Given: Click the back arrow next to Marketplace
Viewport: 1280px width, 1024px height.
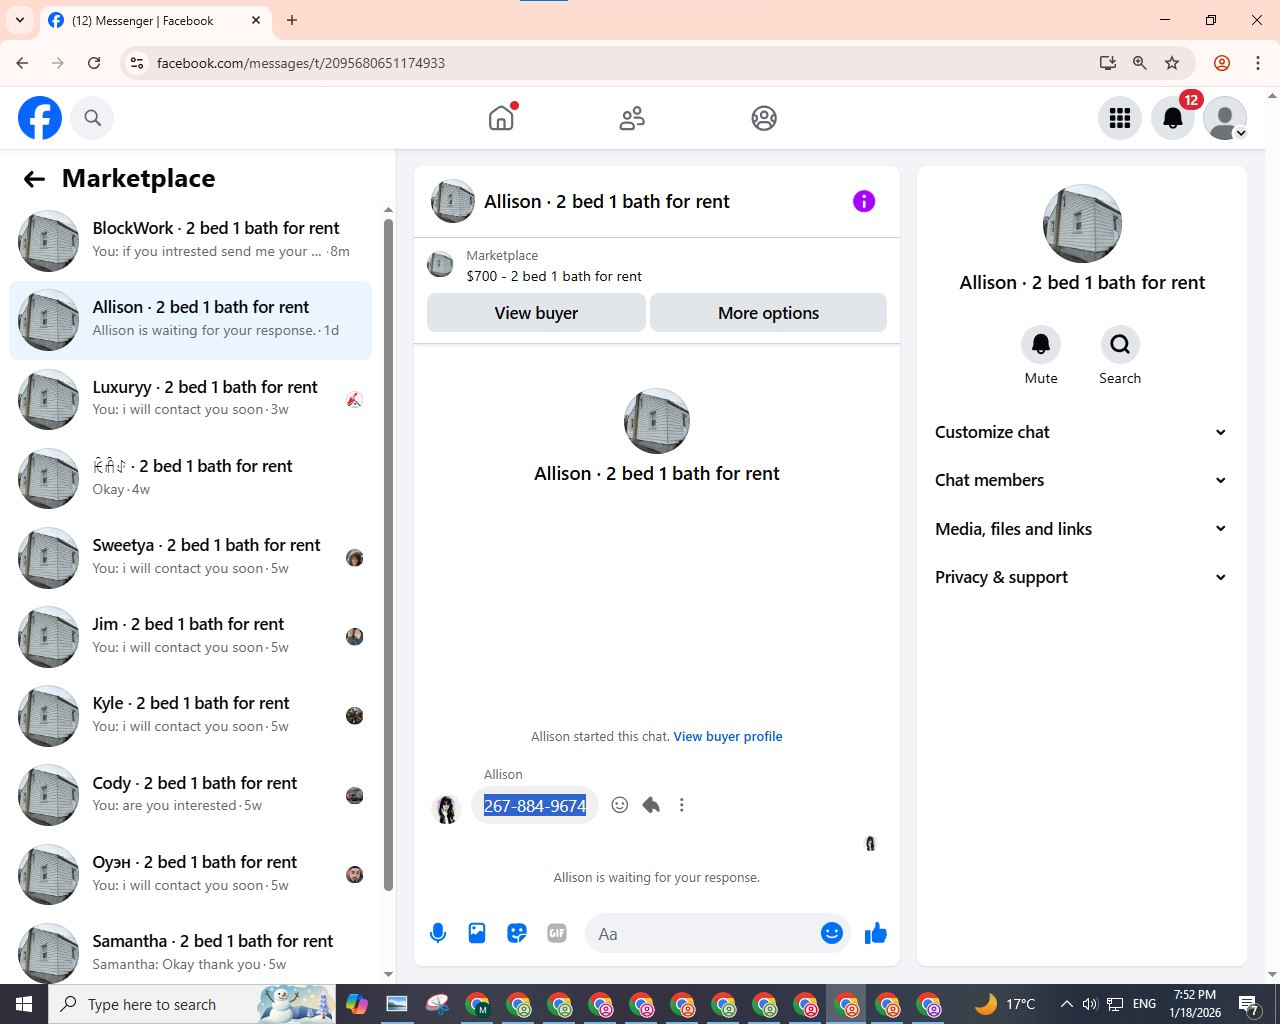Looking at the screenshot, I should point(34,179).
